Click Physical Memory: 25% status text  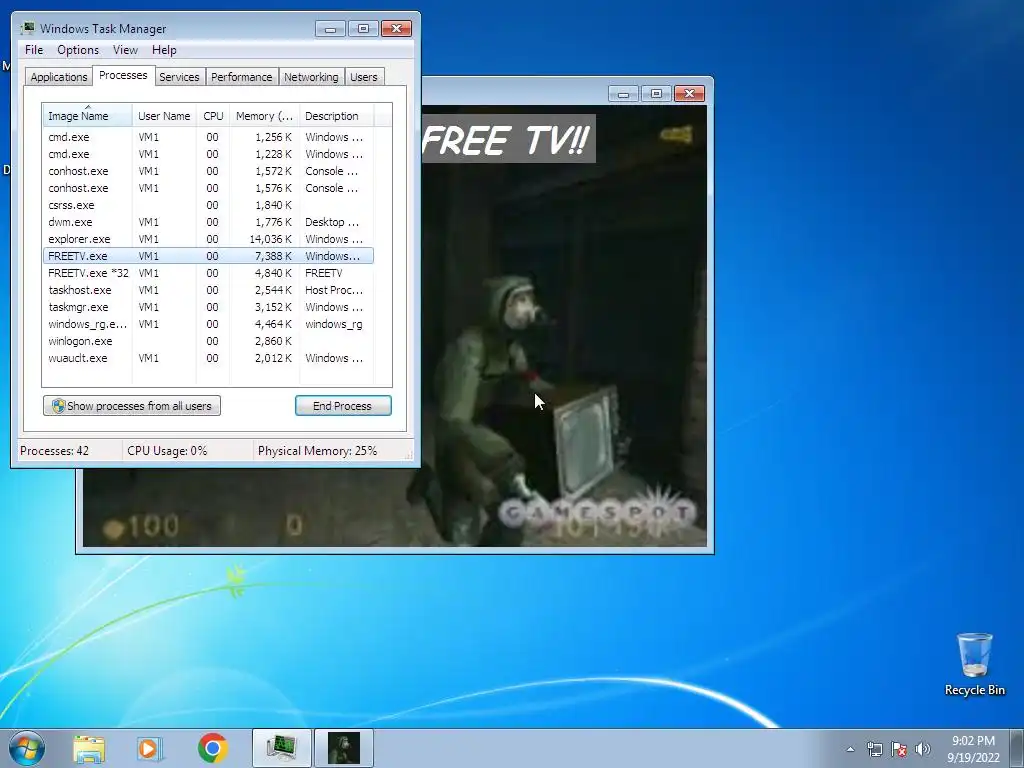click(317, 451)
